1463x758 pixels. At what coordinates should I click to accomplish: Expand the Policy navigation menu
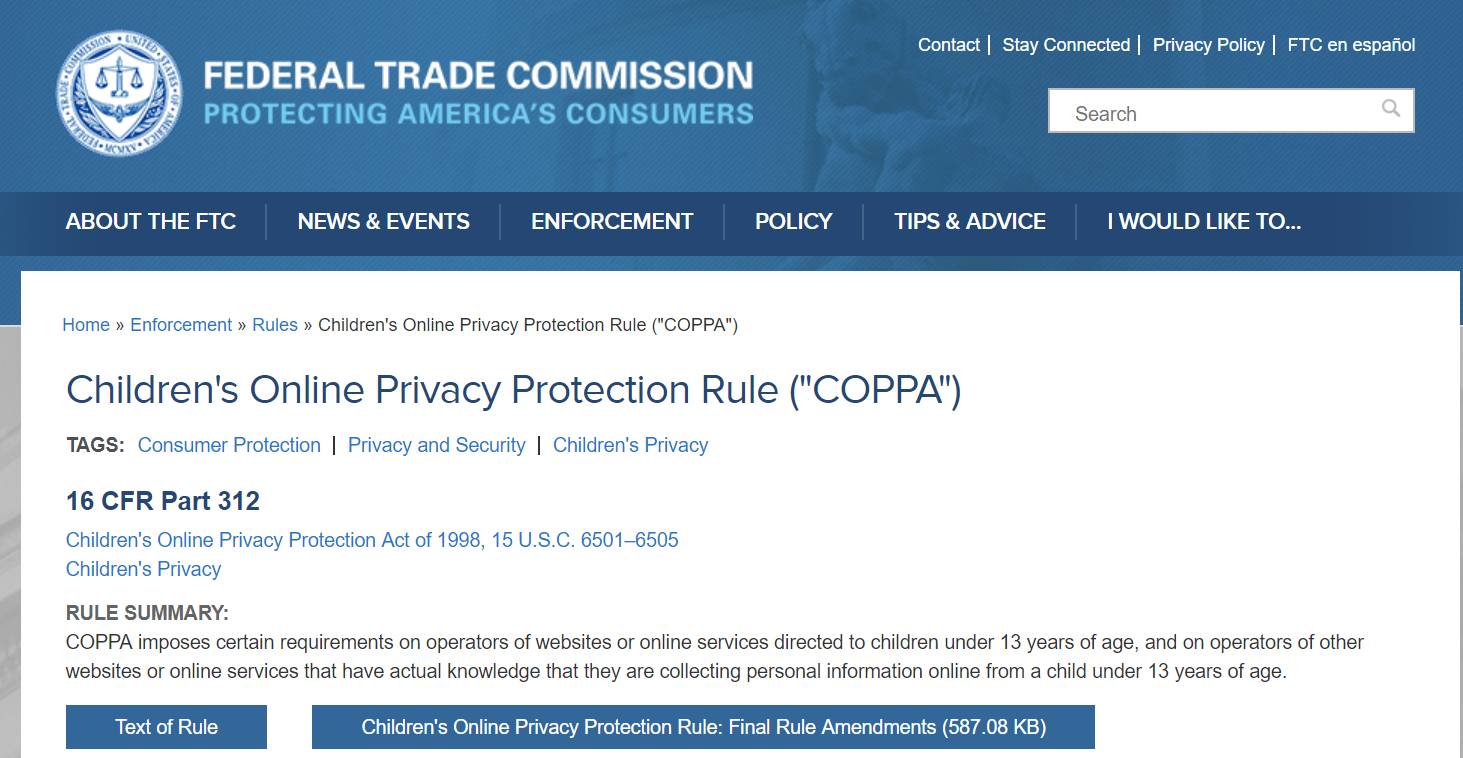tap(794, 222)
